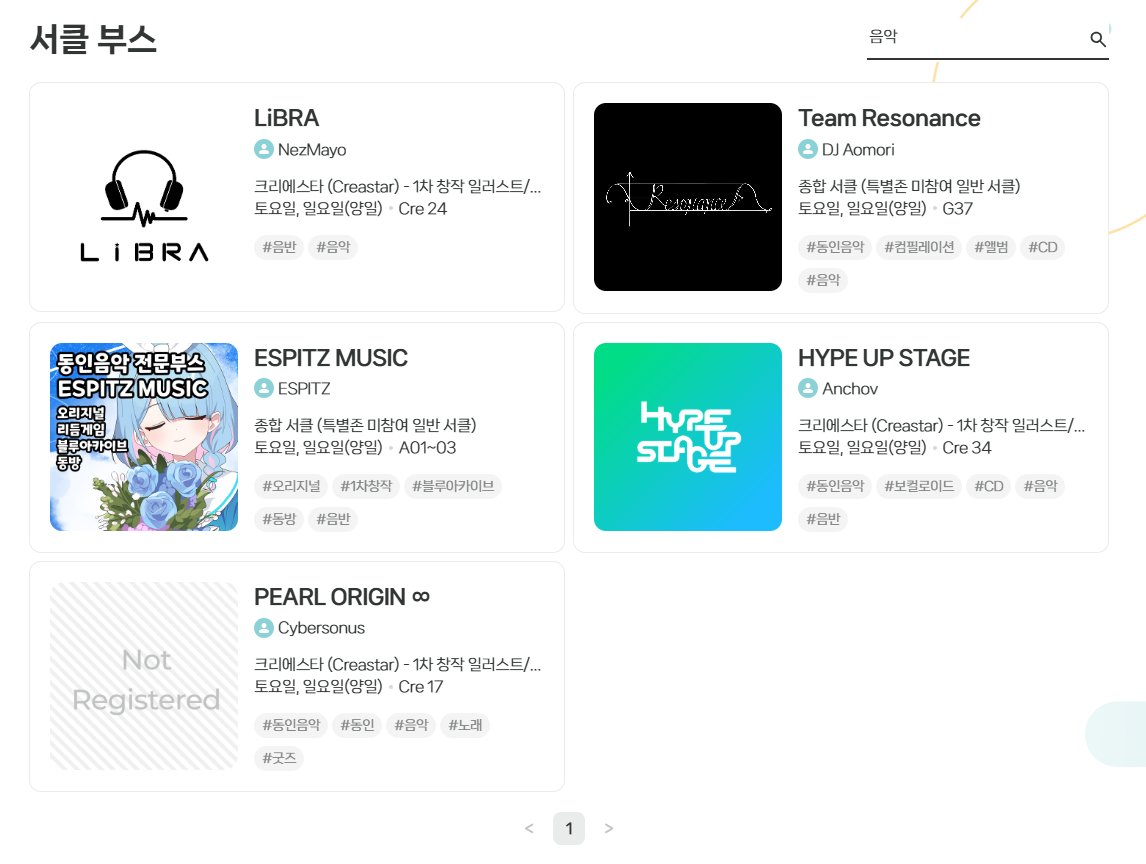Click the #굿즈 tag on PEARL ORIGIN card

(279, 758)
